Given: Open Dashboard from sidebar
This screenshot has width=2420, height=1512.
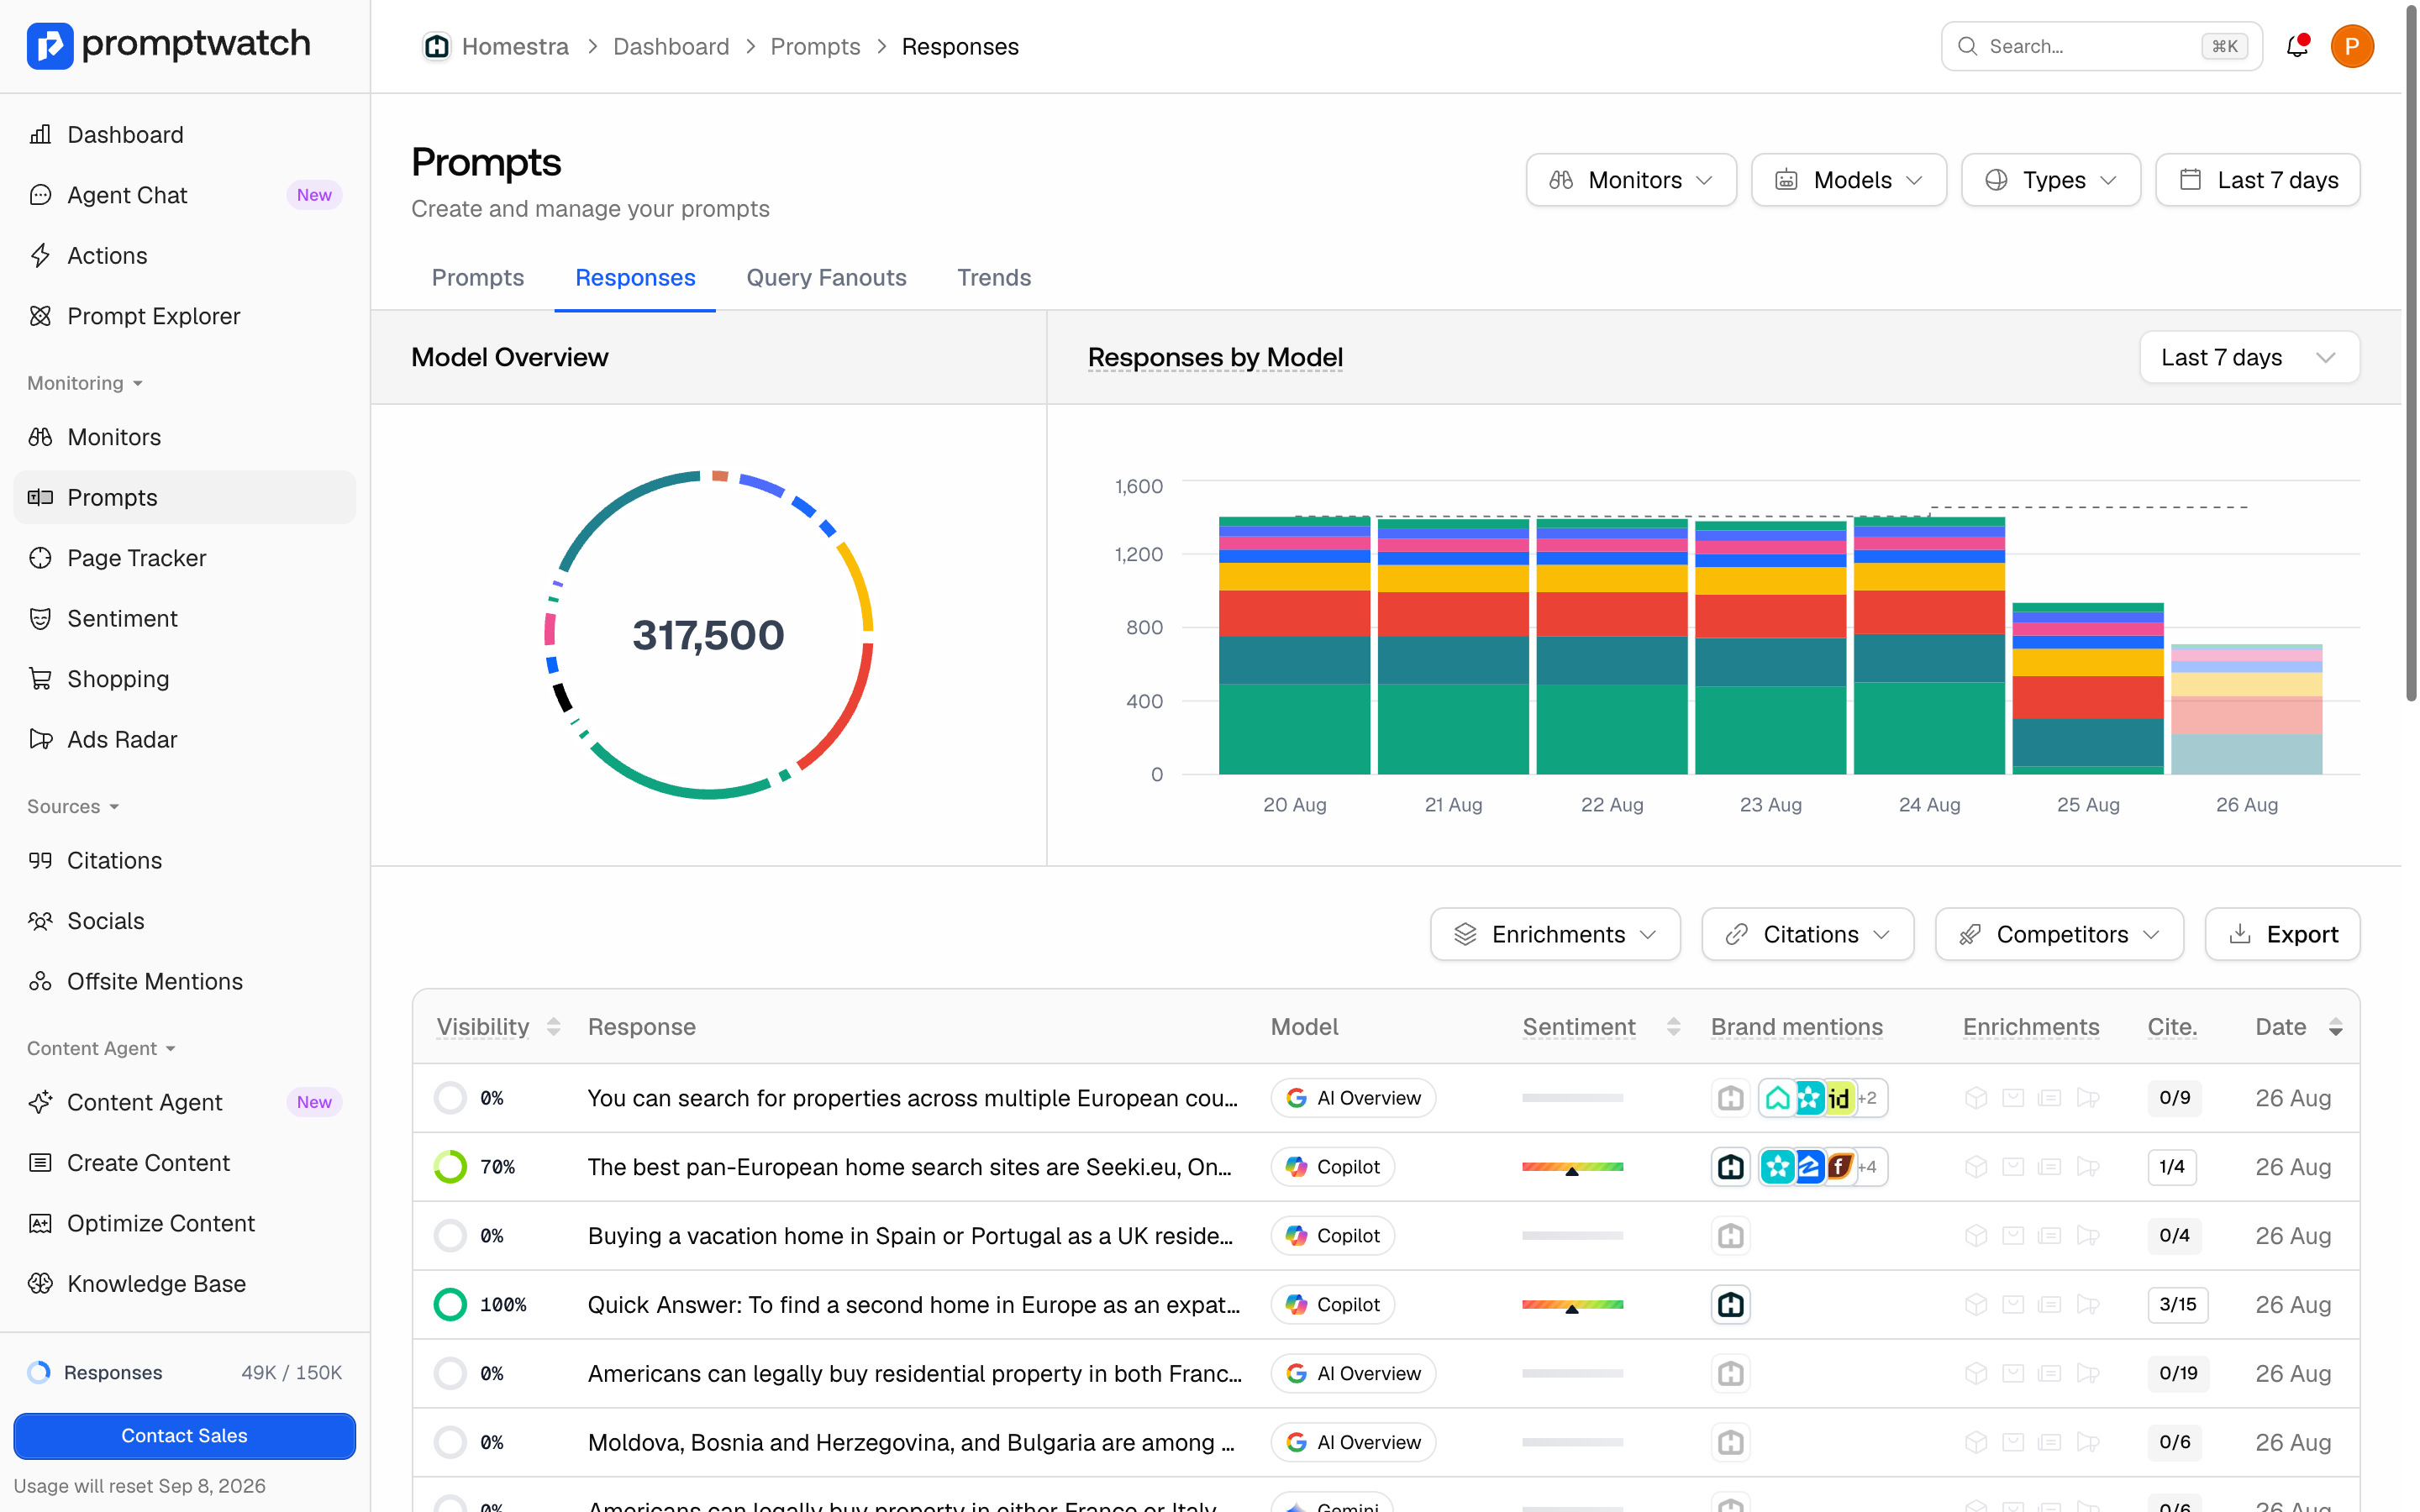Looking at the screenshot, I should pos(184,135).
